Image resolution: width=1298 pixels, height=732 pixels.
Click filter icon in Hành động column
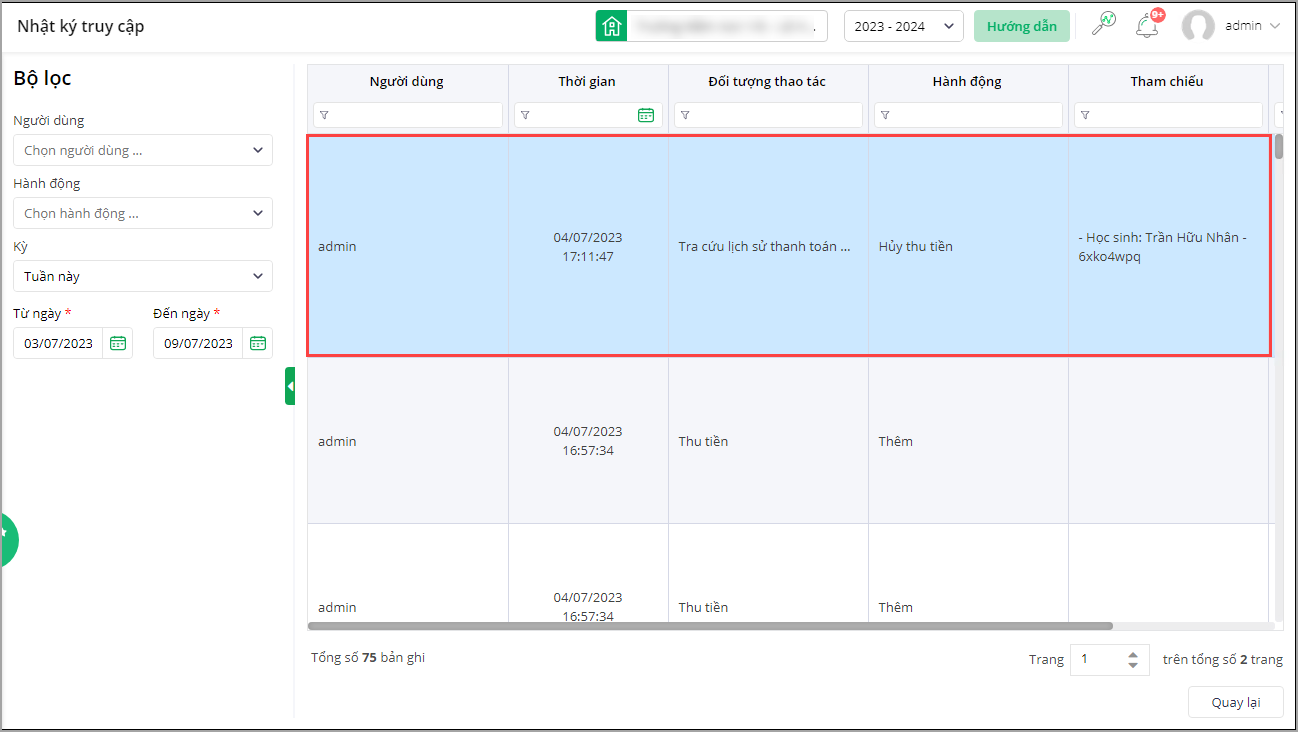pyautogui.click(x=885, y=115)
